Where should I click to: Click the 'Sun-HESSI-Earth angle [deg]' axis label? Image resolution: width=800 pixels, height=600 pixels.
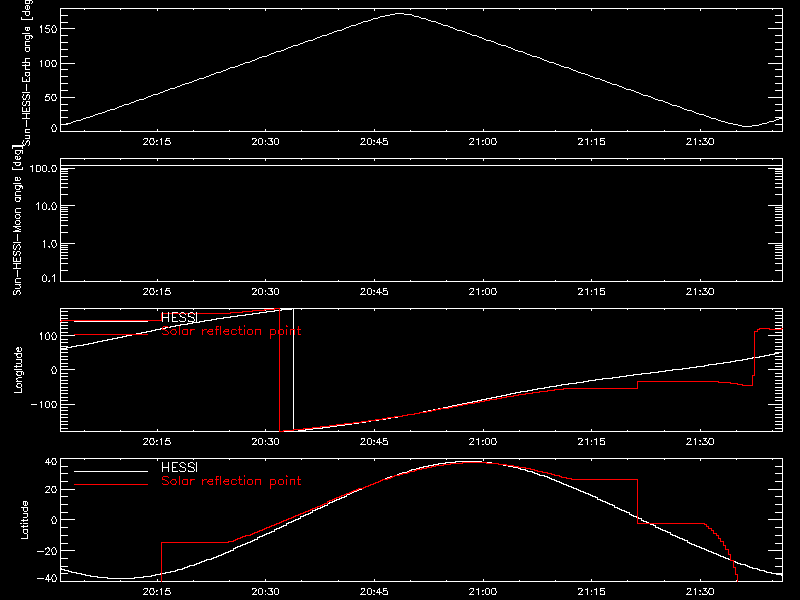pos(27,73)
